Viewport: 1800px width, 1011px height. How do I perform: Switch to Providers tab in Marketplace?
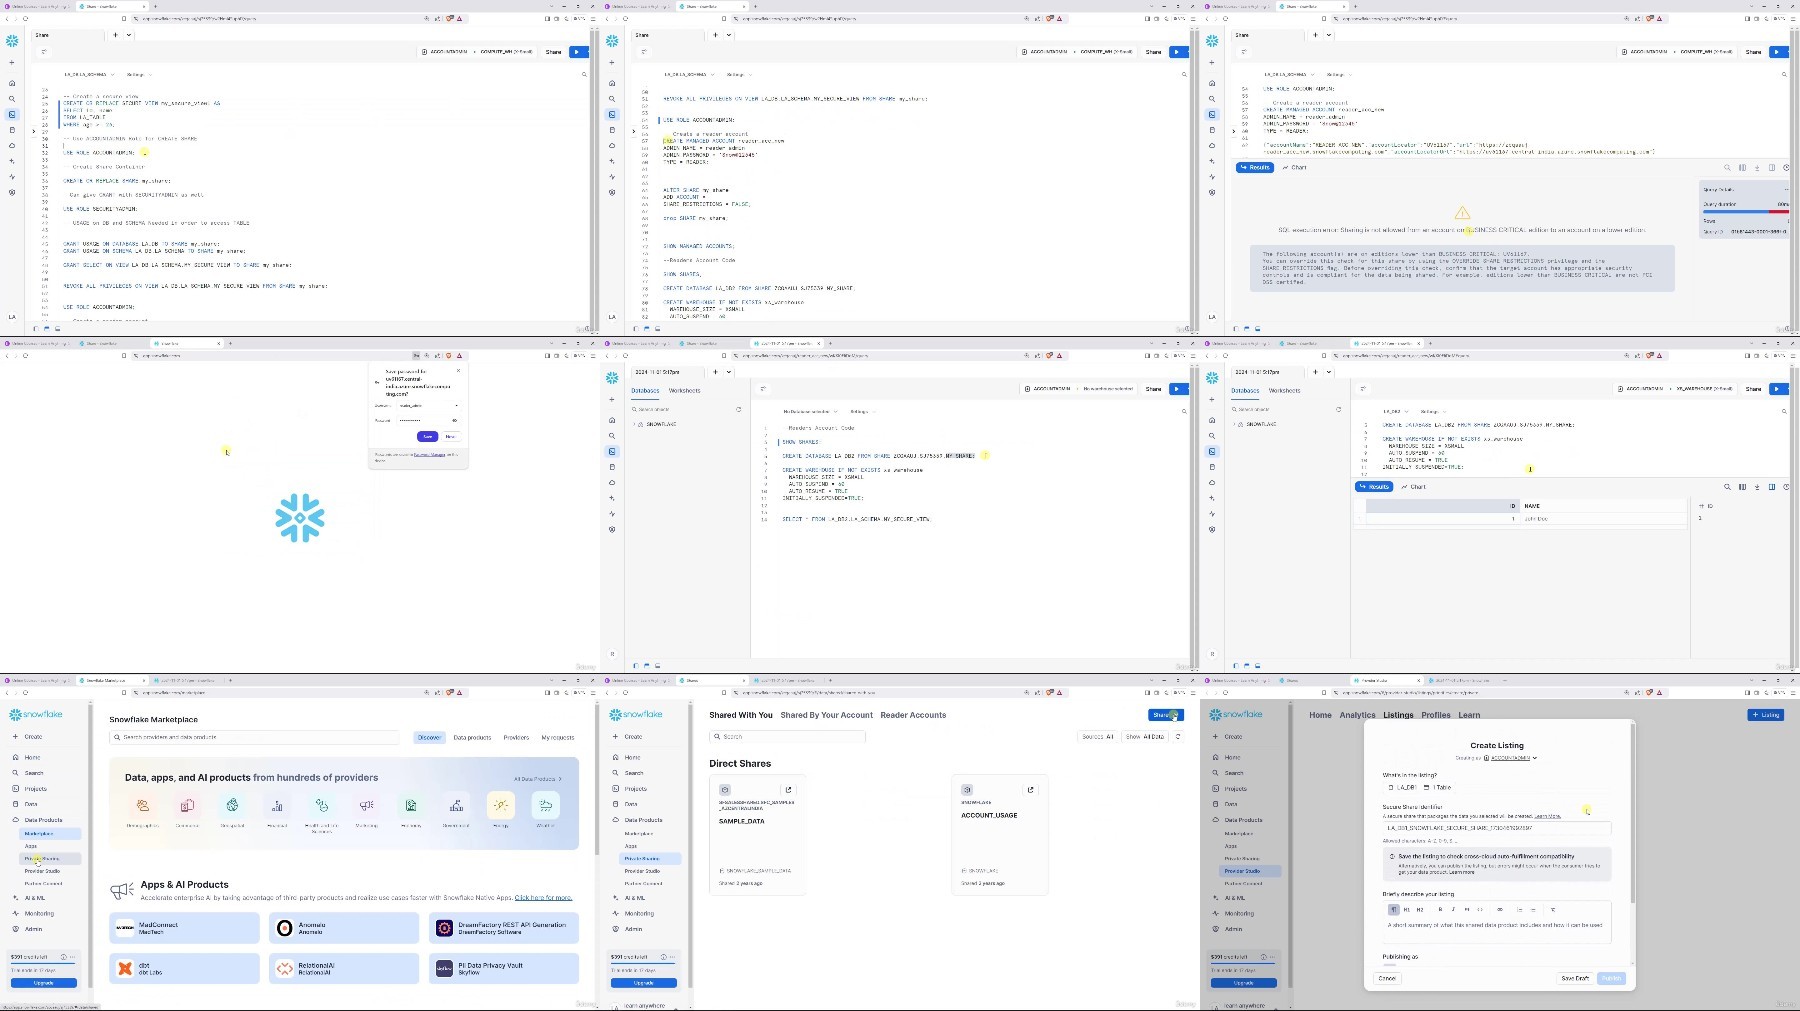click(516, 737)
